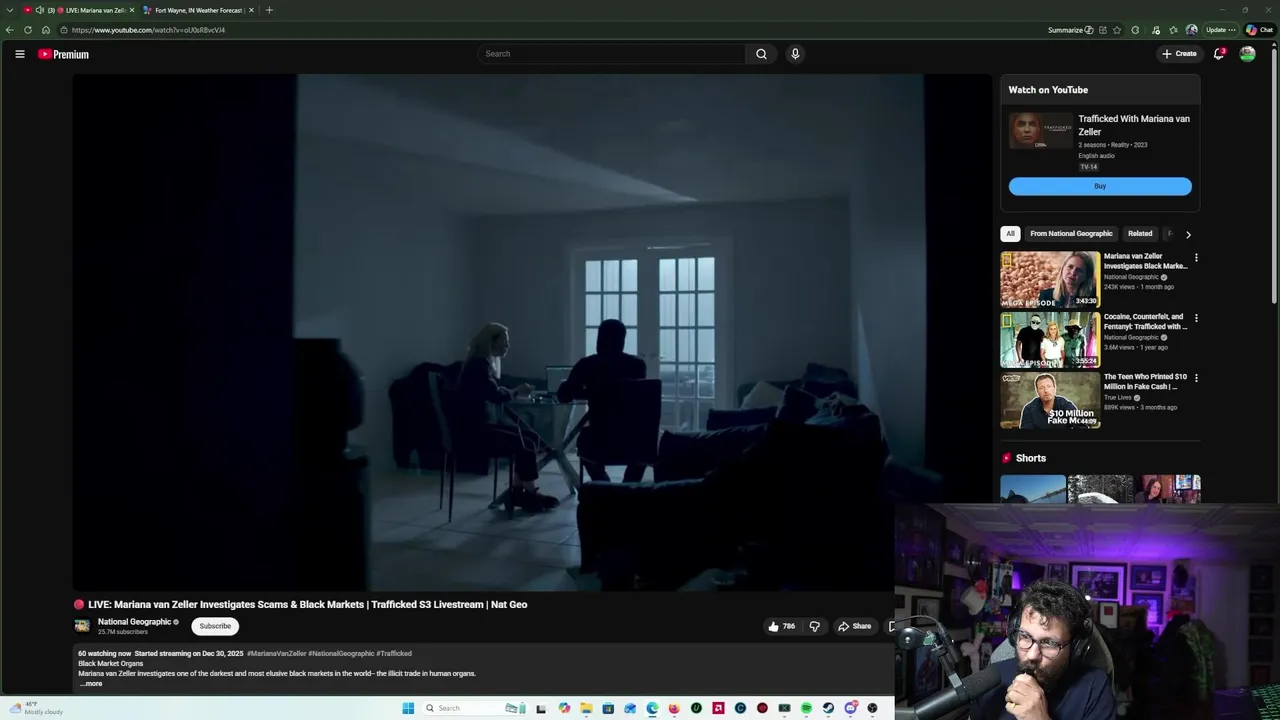1280x720 pixels.
Task: Select the All filter chip
Action: tap(1010, 234)
